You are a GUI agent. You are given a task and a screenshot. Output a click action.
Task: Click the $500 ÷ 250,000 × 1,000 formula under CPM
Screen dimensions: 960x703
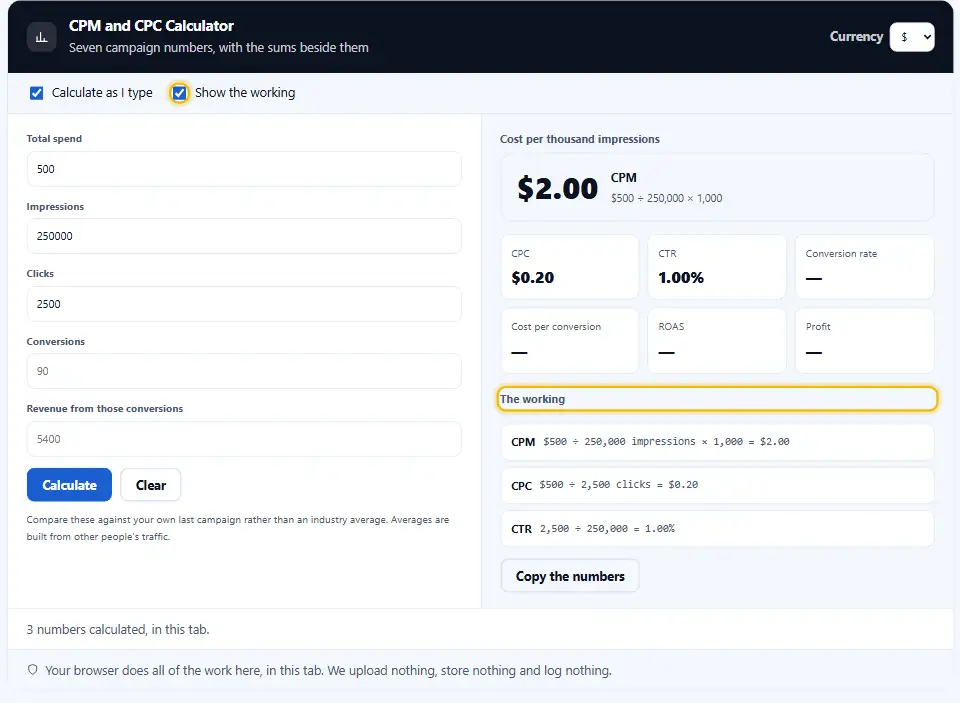pos(666,198)
